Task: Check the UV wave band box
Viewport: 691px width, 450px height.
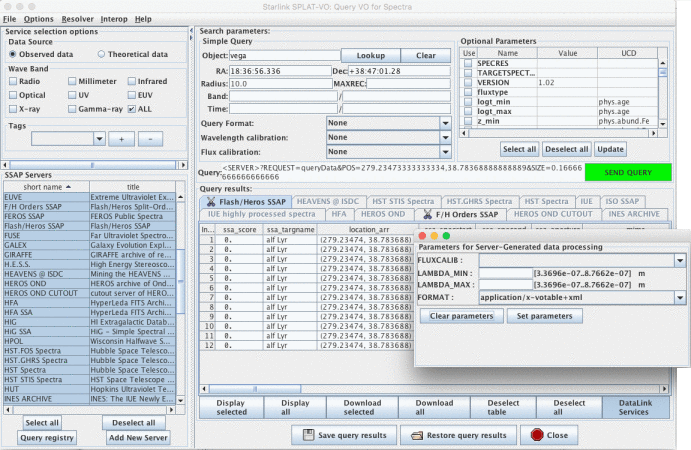Action: click(x=72, y=95)
